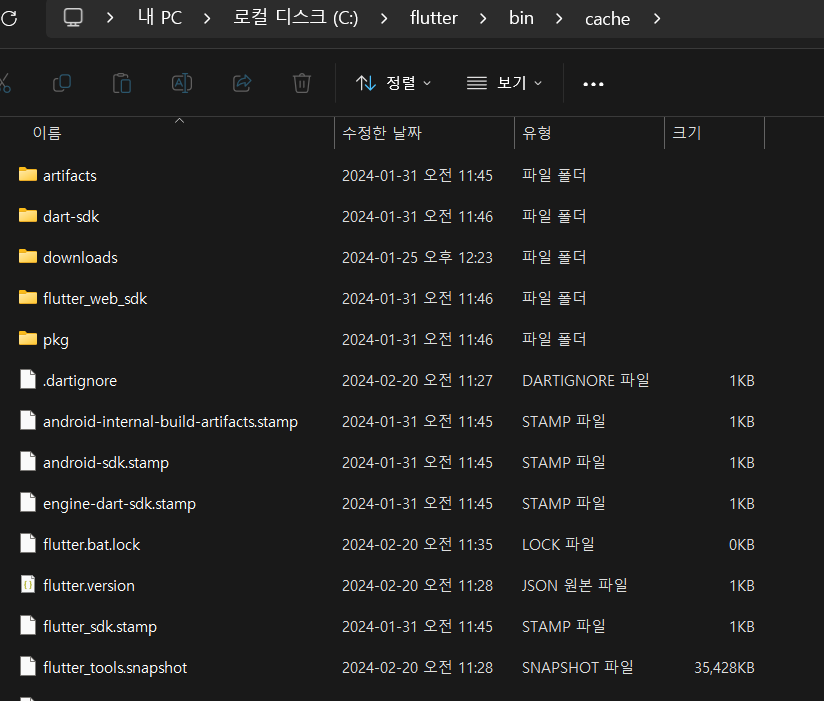Click the android-sdk.stamp file icon

click(x=28, y=461)
